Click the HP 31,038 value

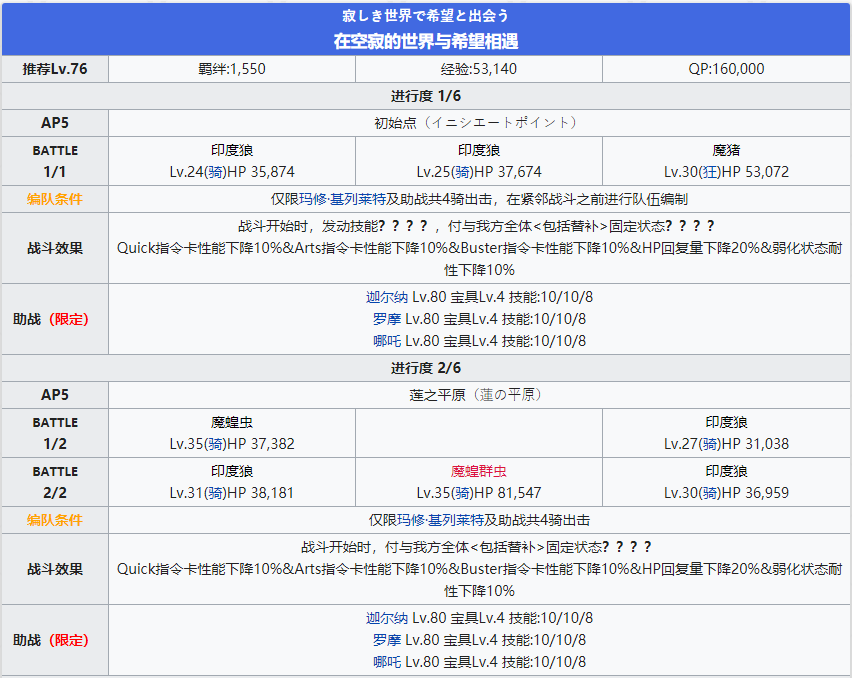(x=755, y=444)
